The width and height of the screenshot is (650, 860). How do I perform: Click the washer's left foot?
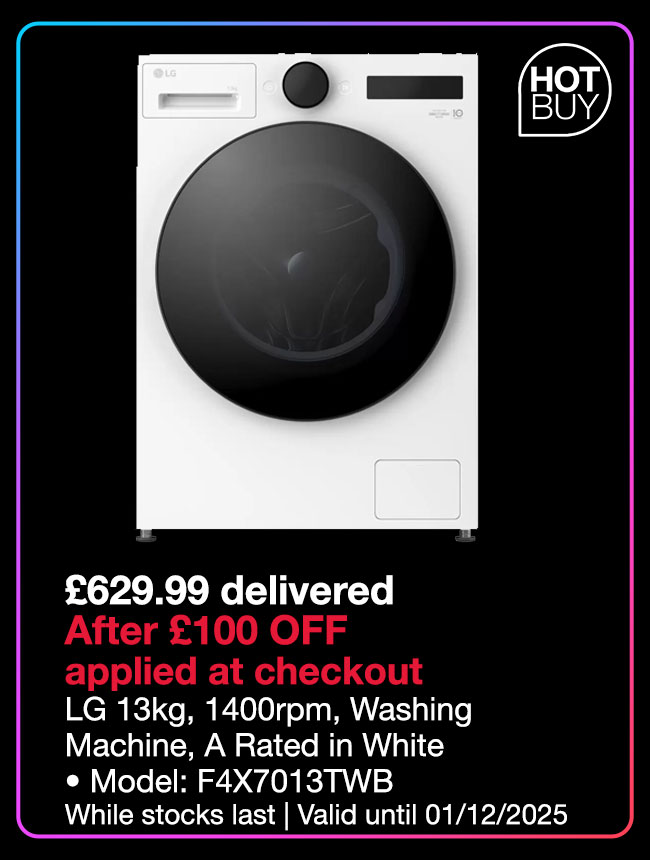point(146,536)
